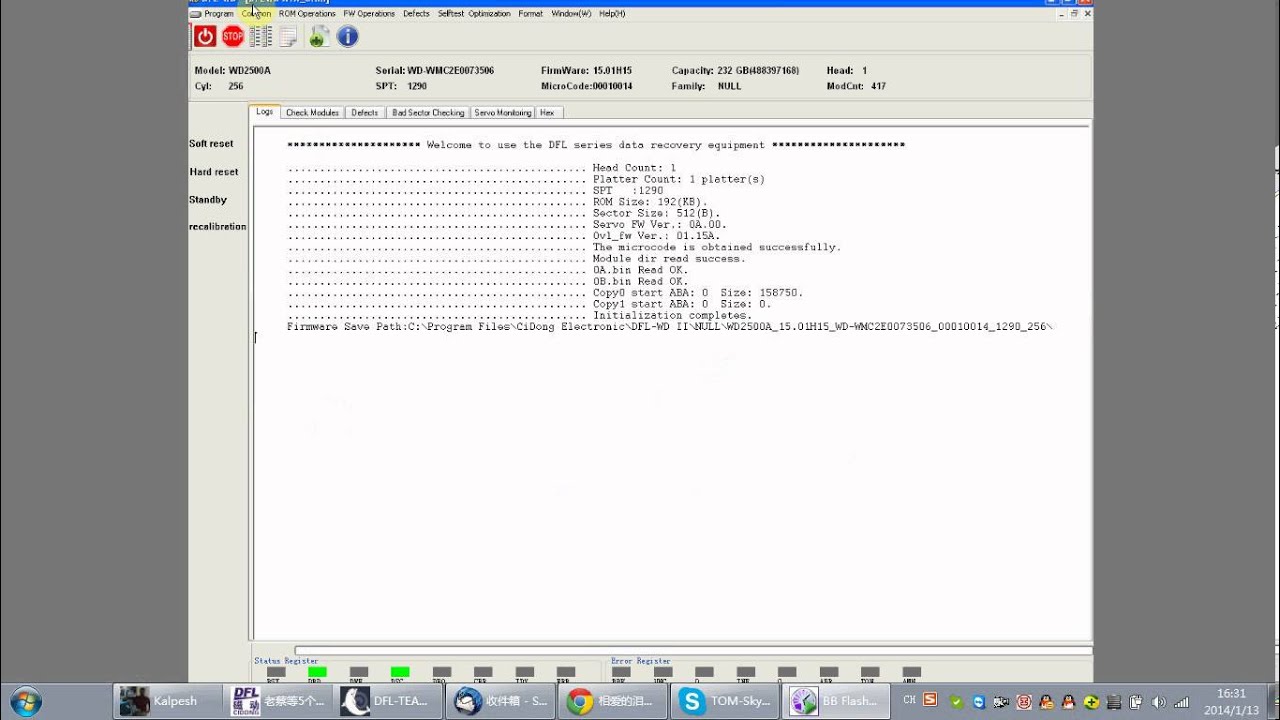Click the network signal bars tray icon

coord(1182,702)
